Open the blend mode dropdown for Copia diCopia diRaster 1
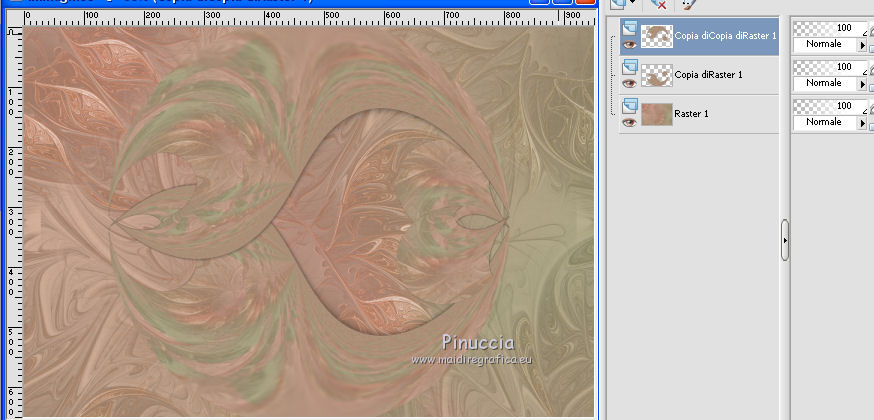This screenshot has width=874, height=420. click(862, 45)
